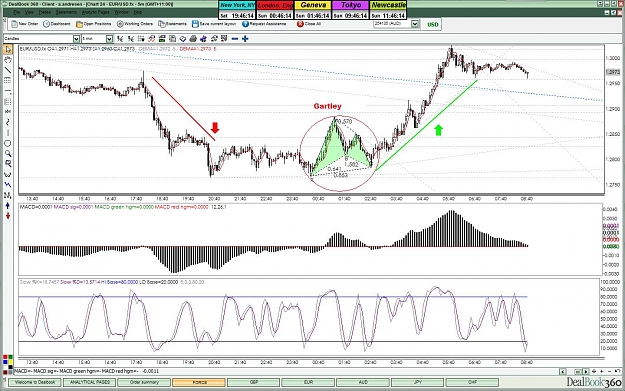Click Save current layout
625x391 pixels.
214,24
